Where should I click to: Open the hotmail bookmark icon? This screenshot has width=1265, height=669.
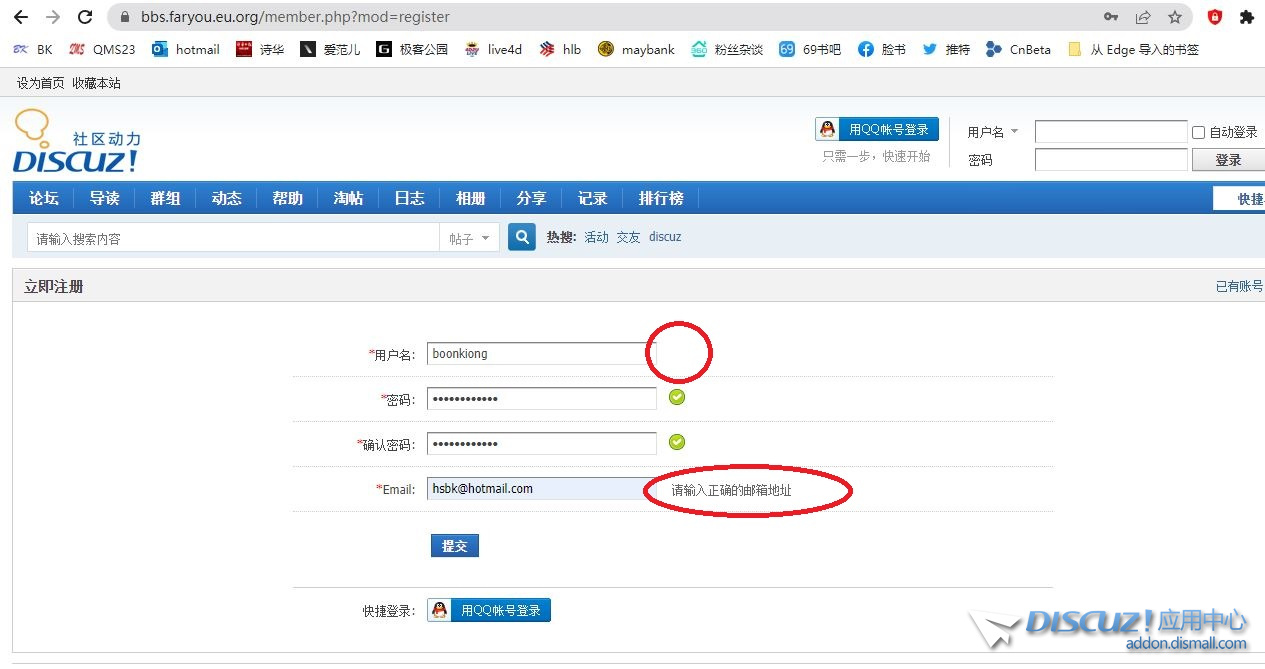point(160,49)
